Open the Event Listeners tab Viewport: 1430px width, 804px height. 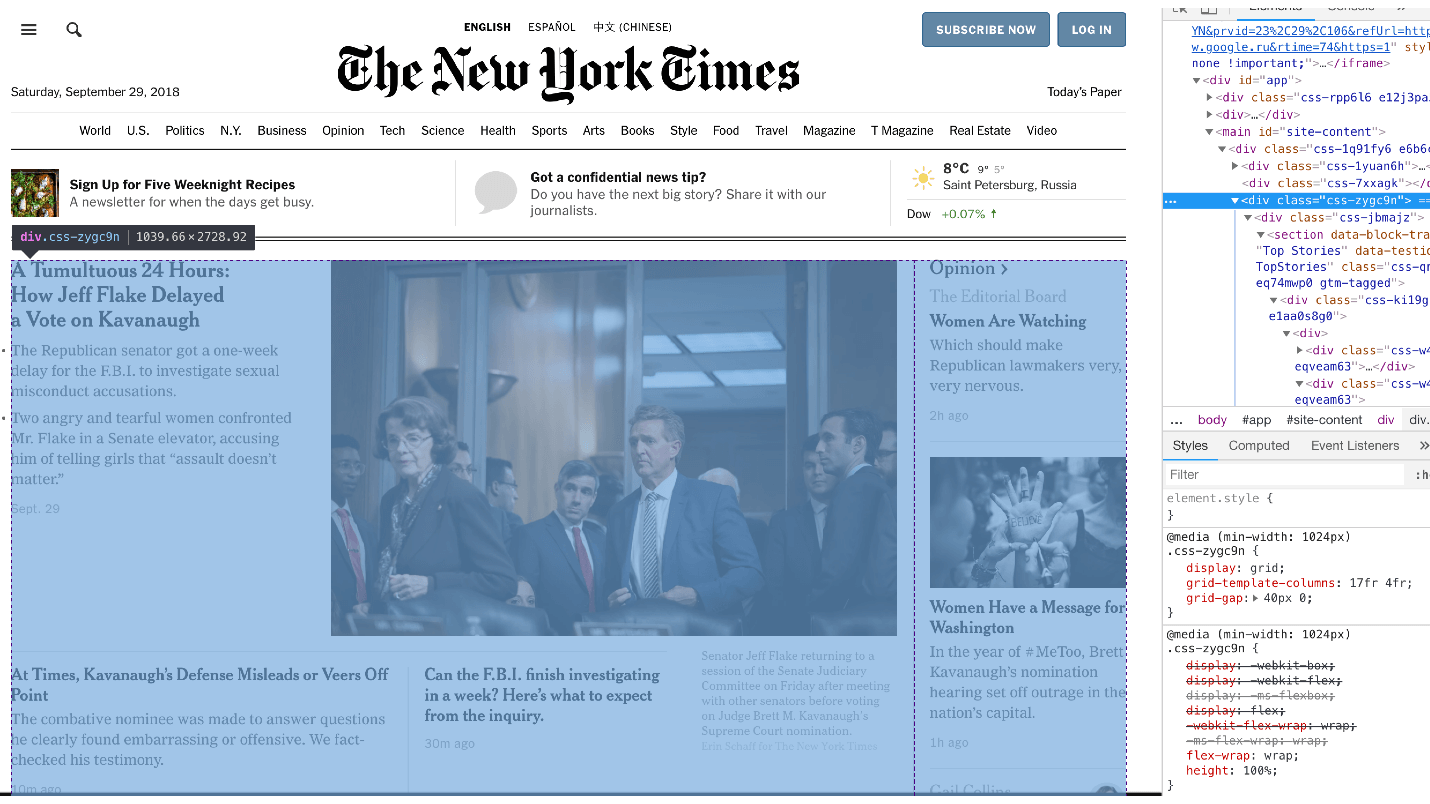(x=1355, y=446)
